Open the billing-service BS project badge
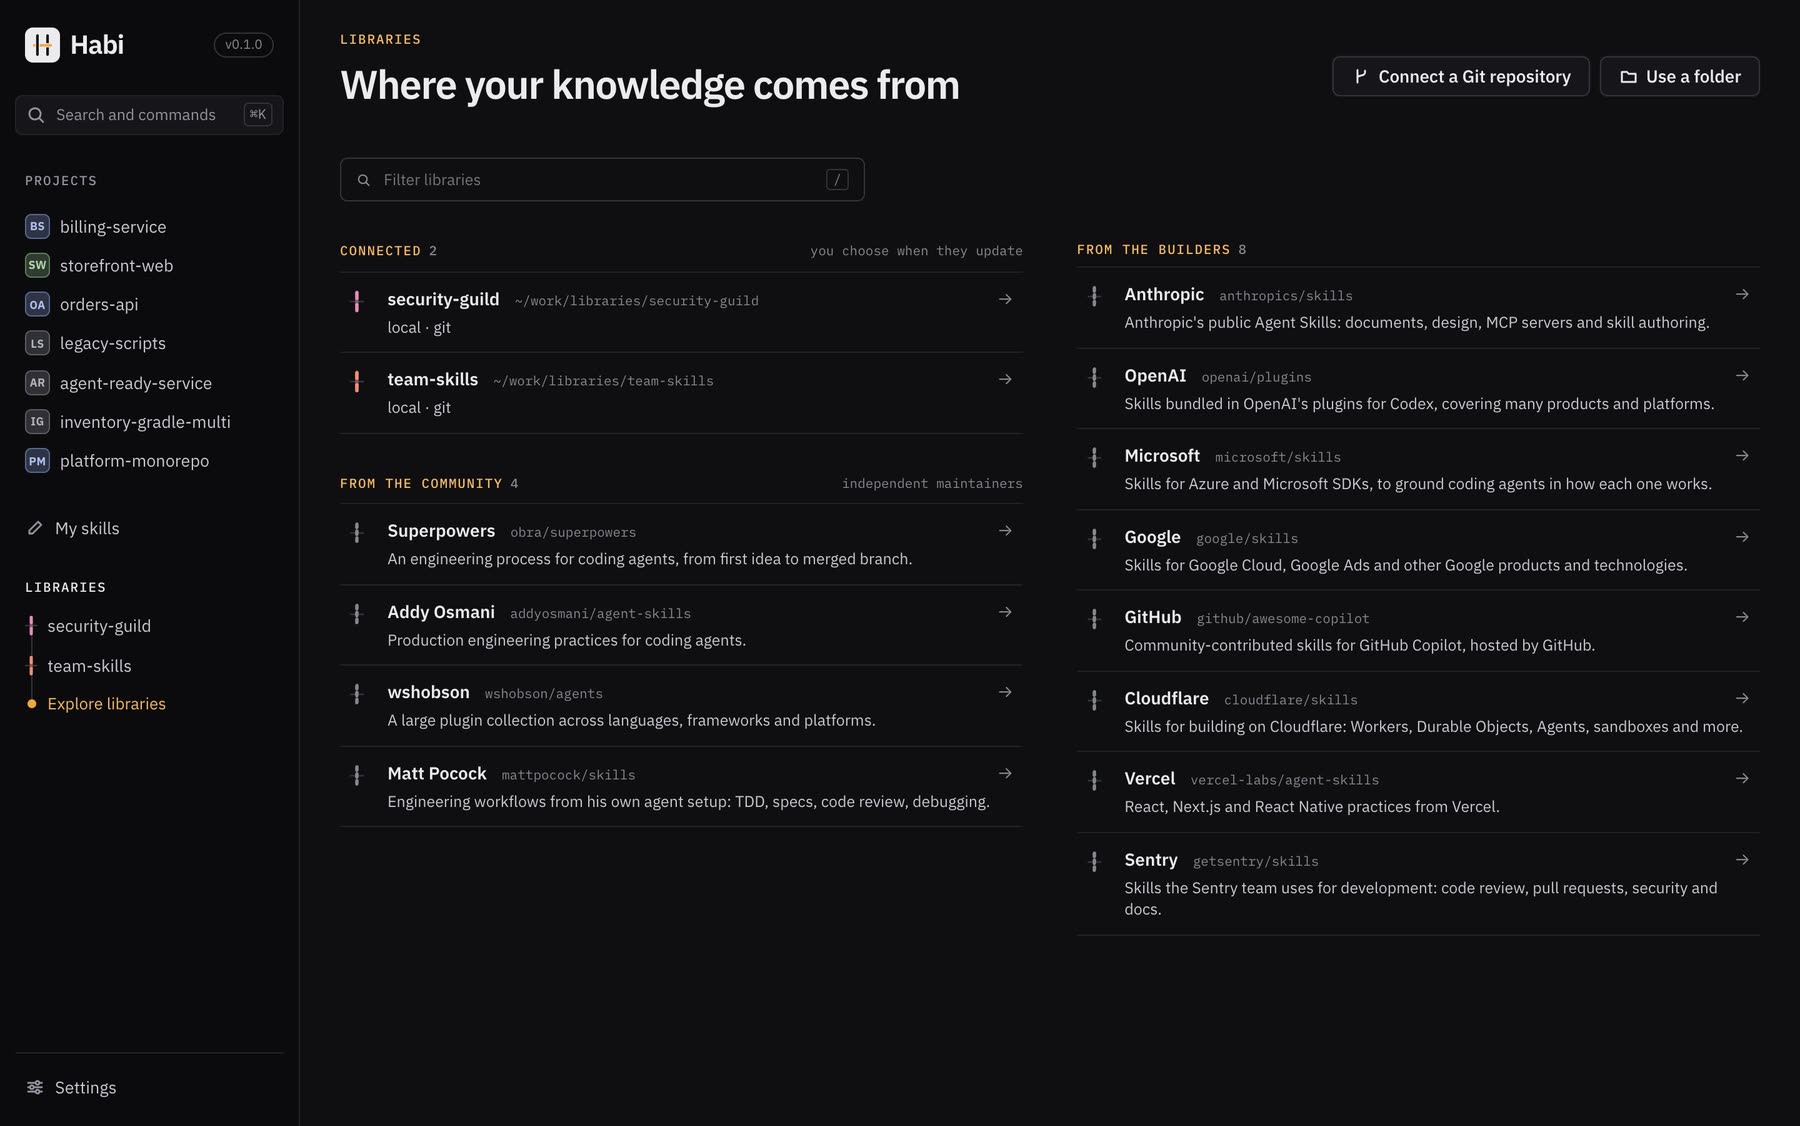 (x=37, y=227)
